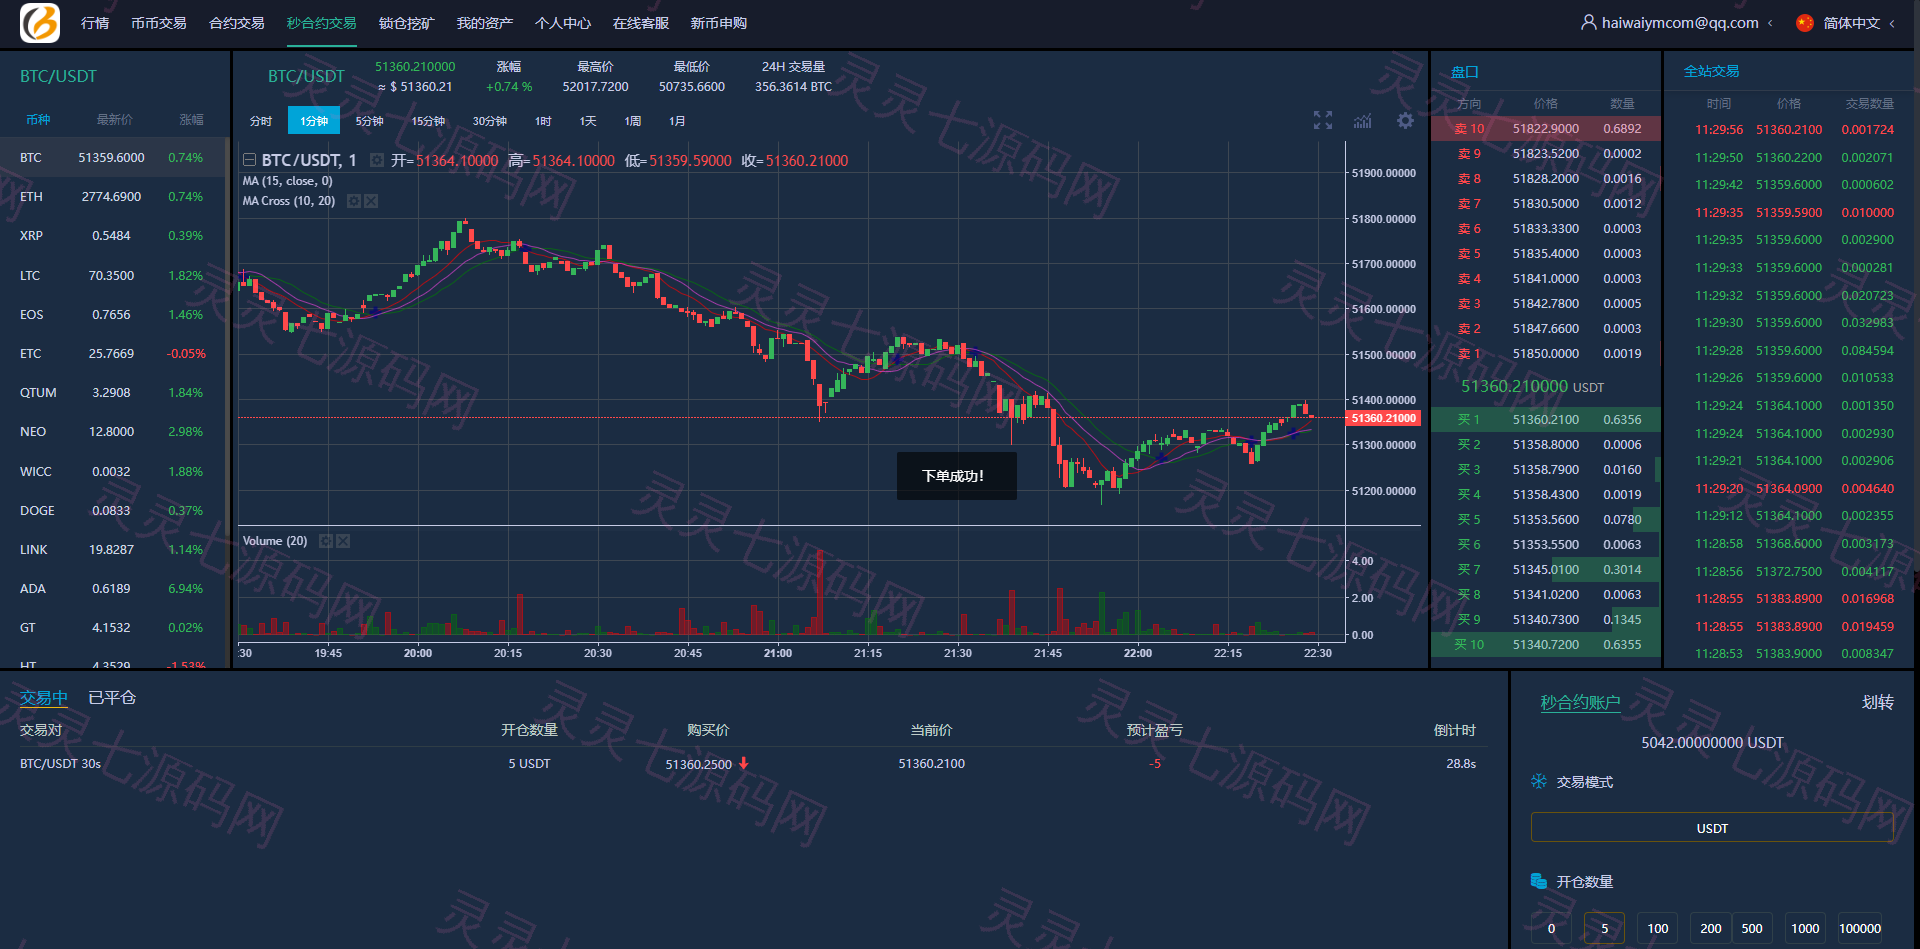
Task: Switch chart to 分时 view
Action: (x=261, y=121)
